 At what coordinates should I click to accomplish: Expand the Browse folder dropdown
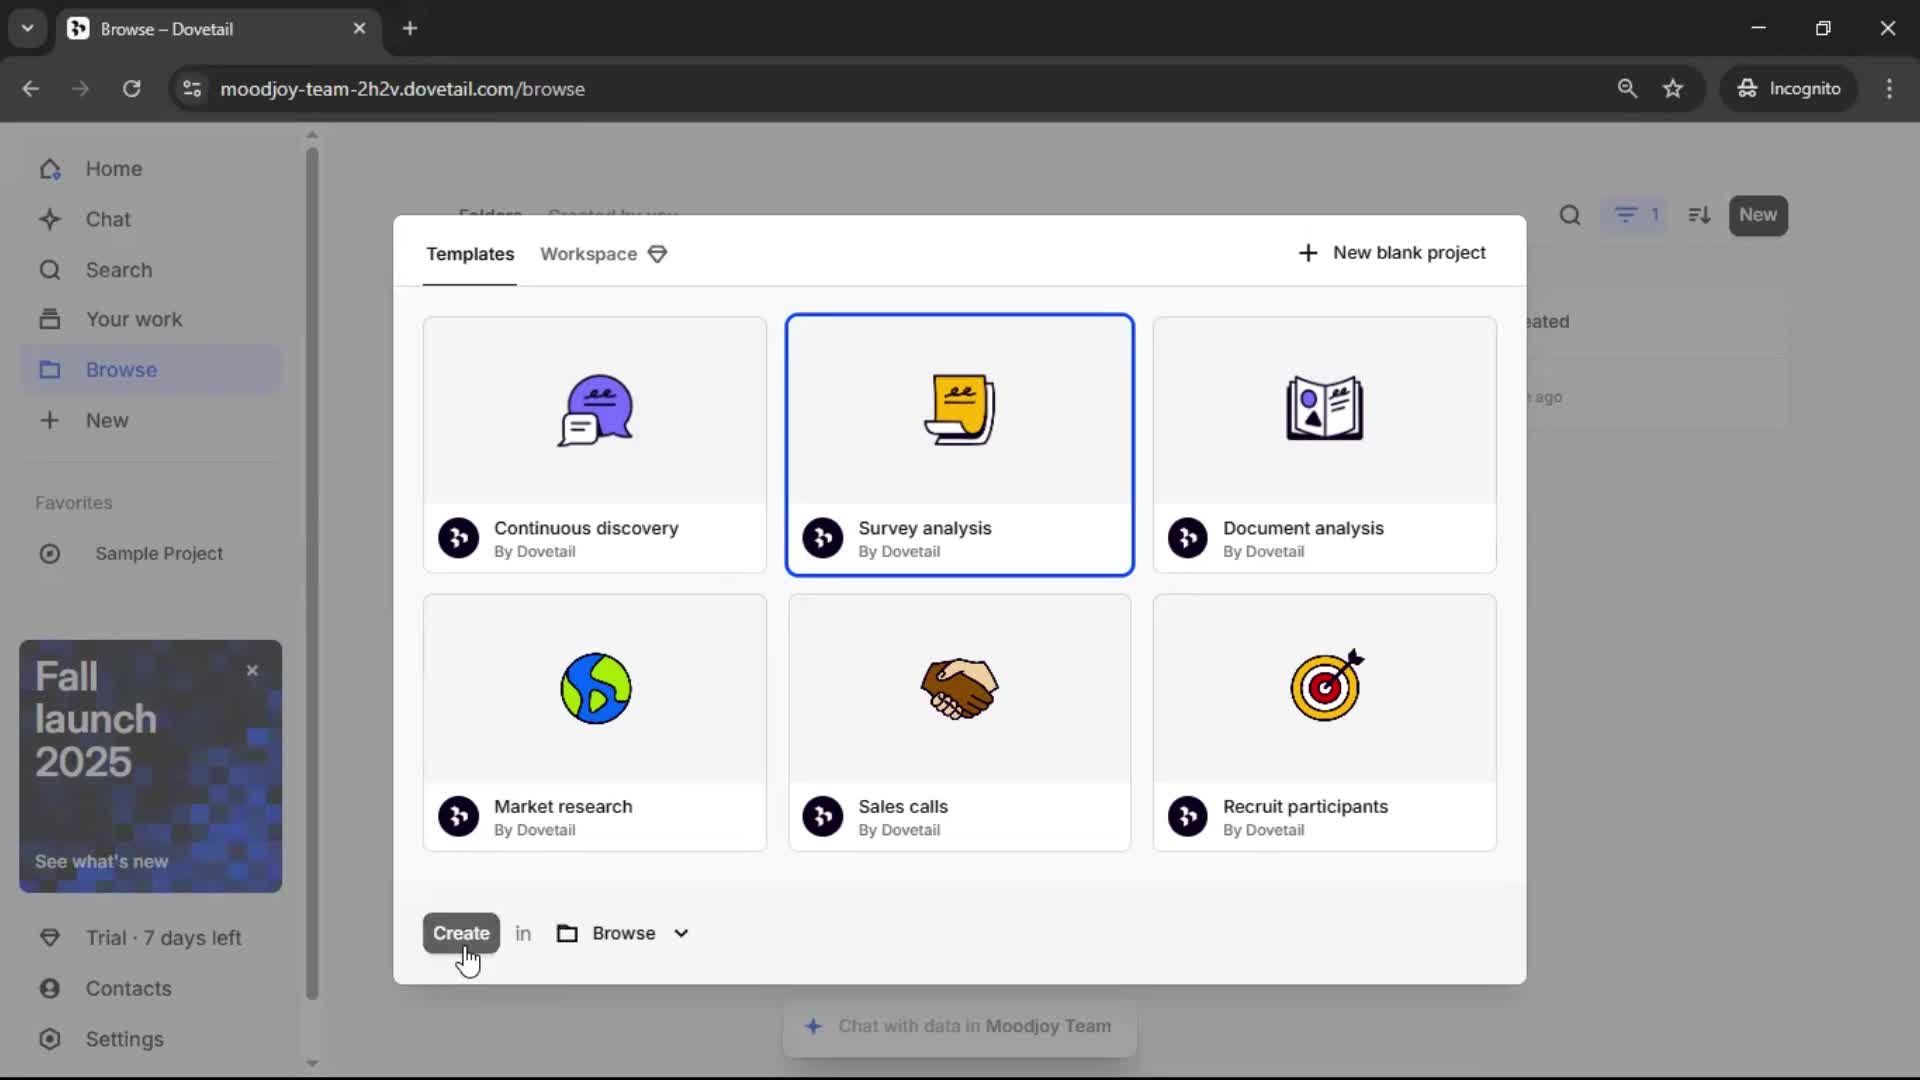point(624,933)
